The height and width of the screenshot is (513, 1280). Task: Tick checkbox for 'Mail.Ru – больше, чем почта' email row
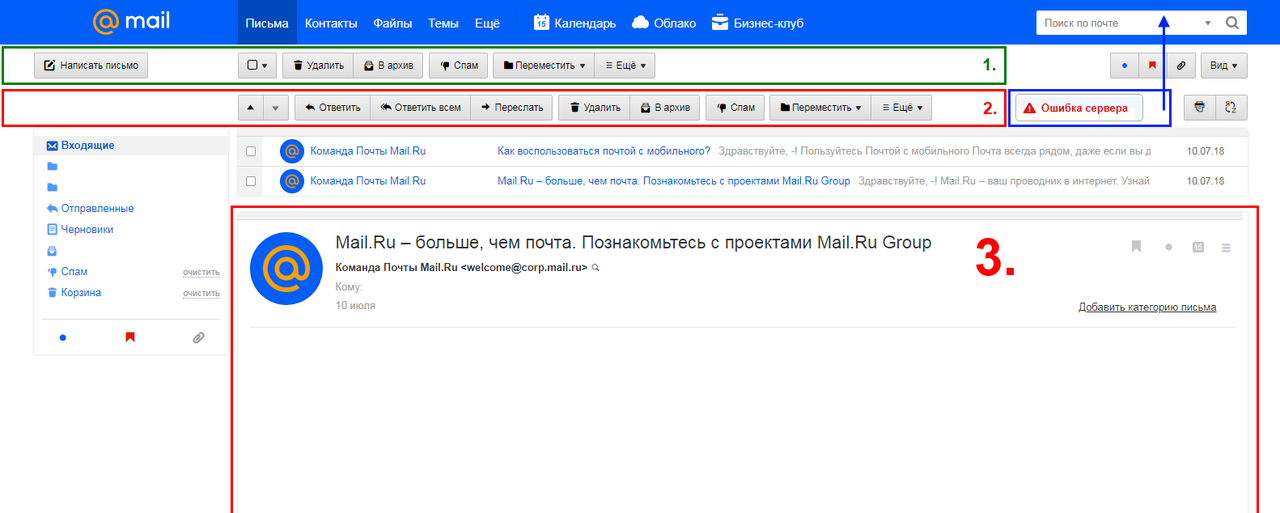pos(251,181)
